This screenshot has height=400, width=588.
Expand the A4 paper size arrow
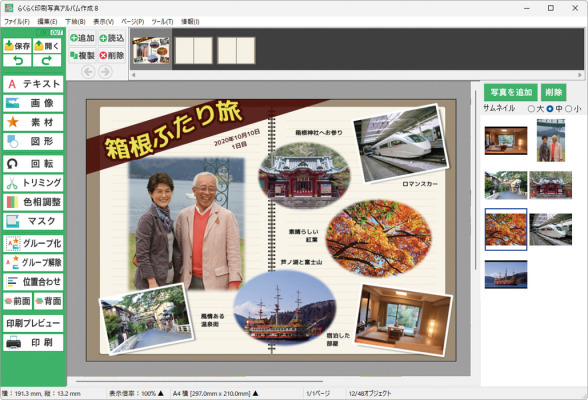255,393
